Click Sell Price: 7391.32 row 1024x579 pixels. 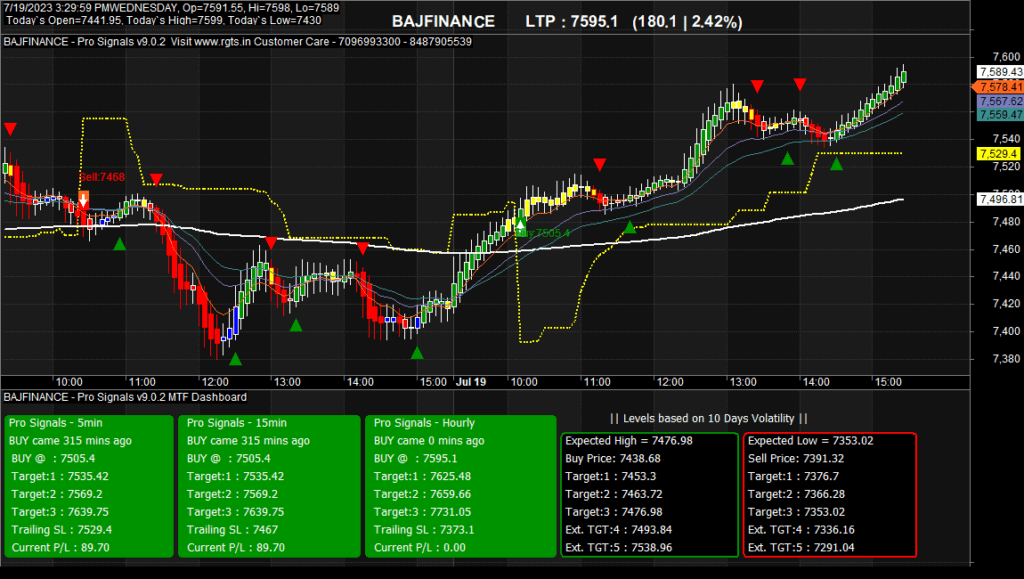pyautogui.click(x=795, y=458)
